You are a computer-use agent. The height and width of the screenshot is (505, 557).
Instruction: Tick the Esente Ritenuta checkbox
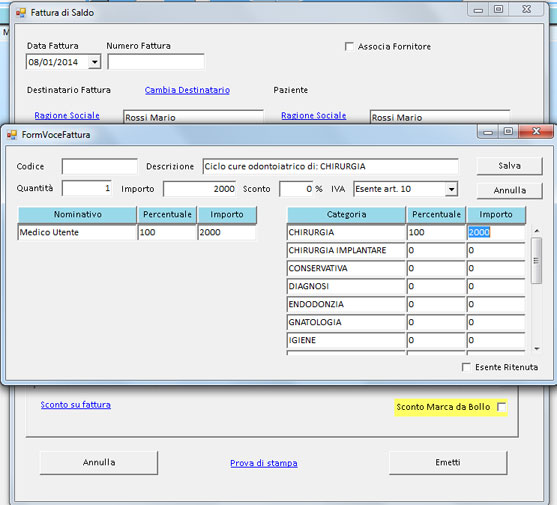pyautogui.click(x=466, y=367)
